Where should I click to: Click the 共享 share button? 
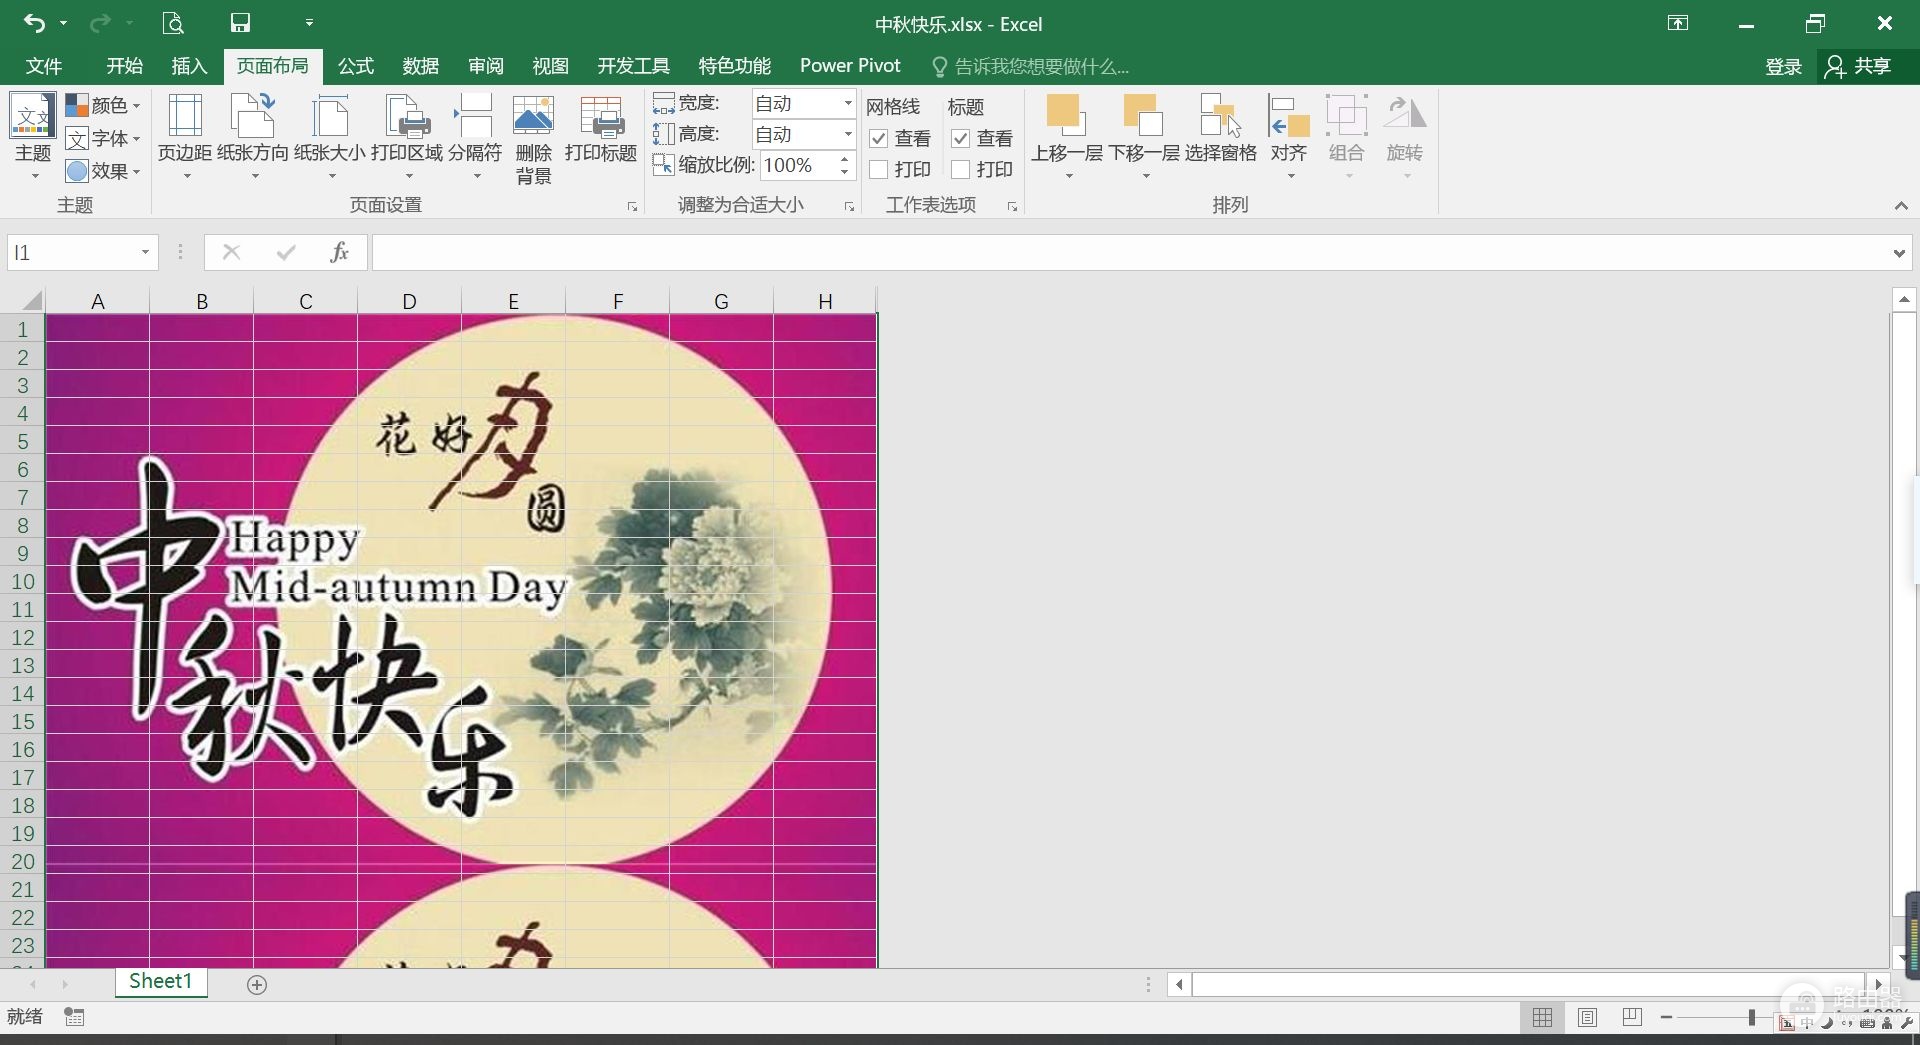[x=1858, y=66]
